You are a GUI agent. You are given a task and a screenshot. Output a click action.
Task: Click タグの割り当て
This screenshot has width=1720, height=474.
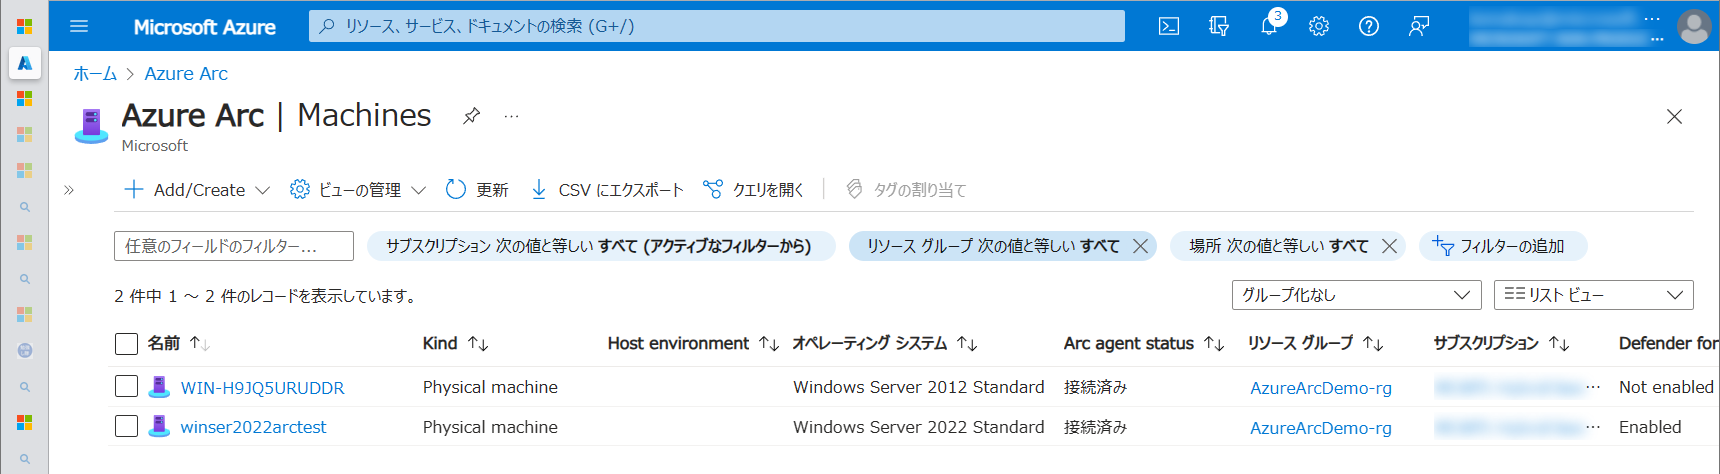coord(906,189)
